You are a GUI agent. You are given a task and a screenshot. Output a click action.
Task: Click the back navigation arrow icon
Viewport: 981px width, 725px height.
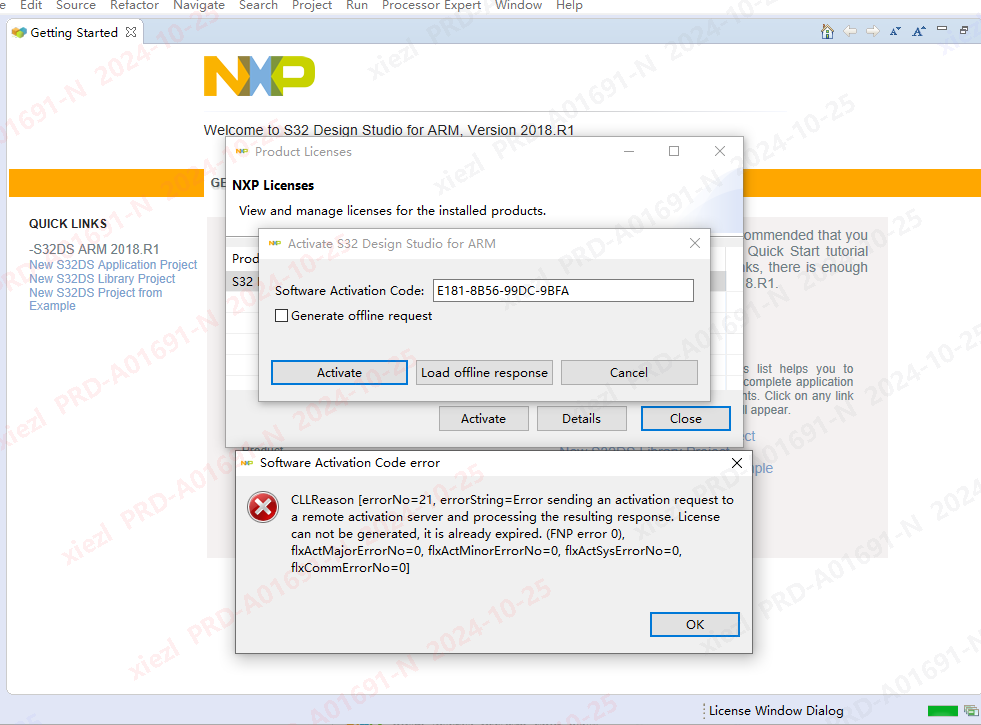(x=850, y=31)
